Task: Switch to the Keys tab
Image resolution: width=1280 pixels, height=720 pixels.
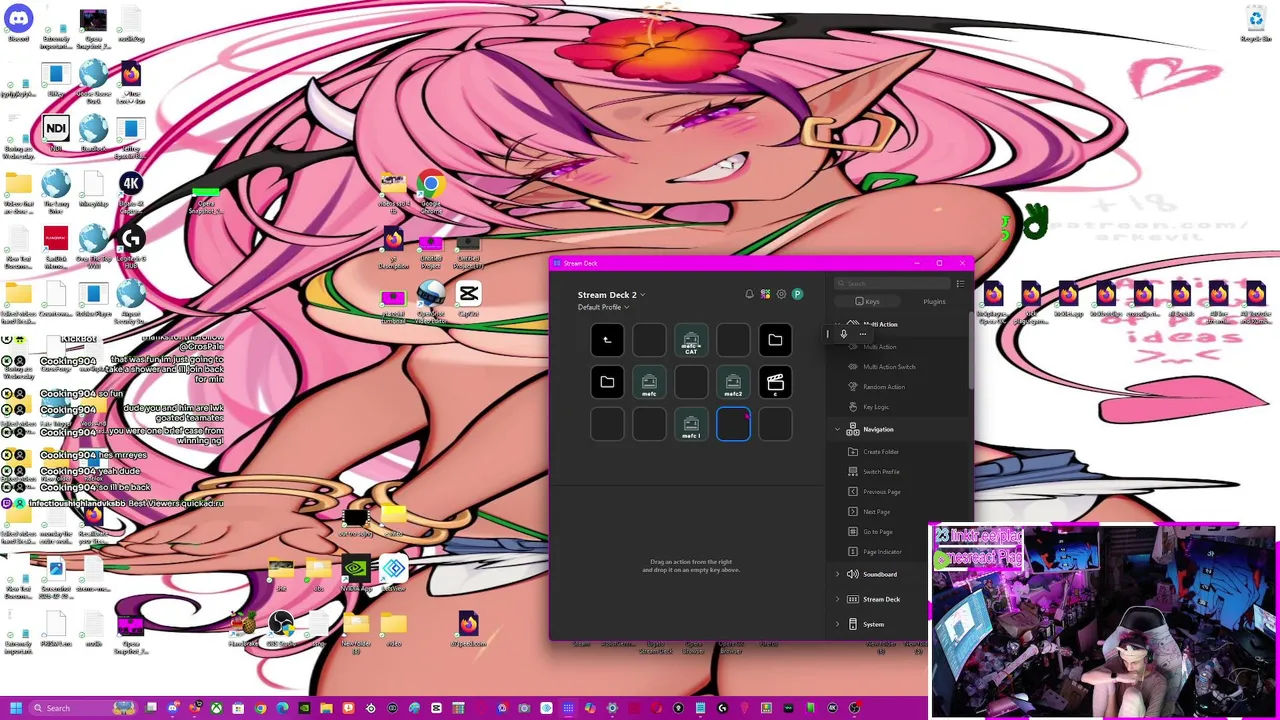Action: point(868,301)
